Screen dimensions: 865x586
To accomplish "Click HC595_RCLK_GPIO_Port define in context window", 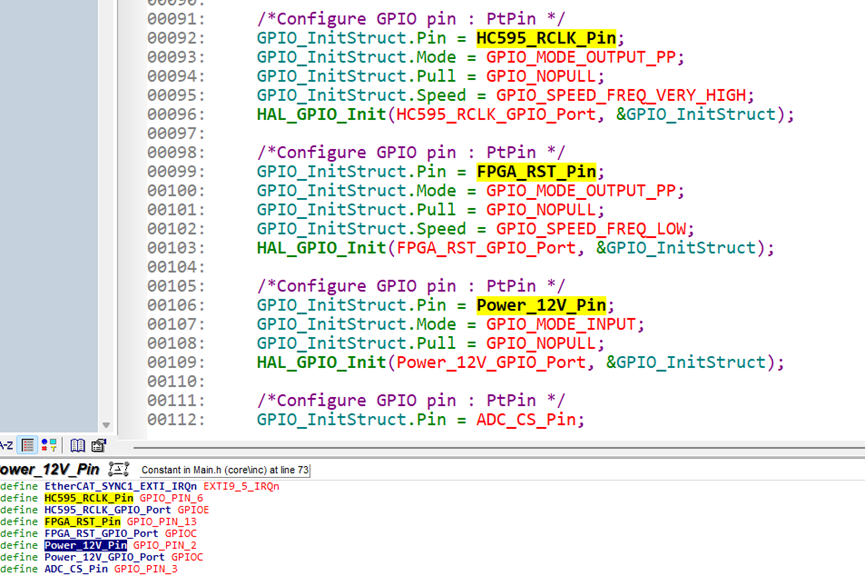I will [x=108, y=510].
